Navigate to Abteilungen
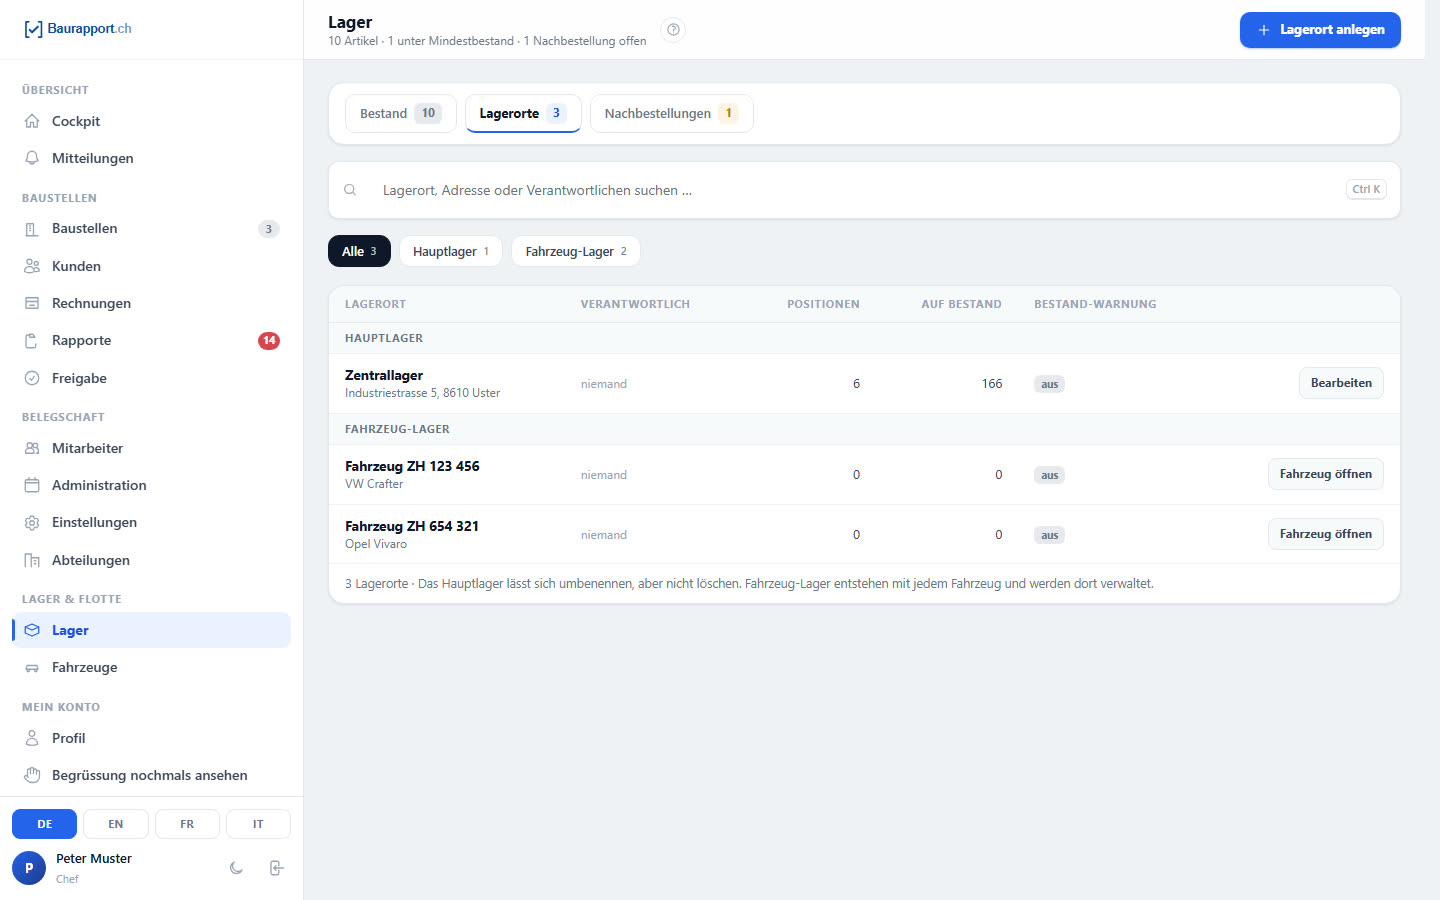1440x900 pixels. [151, 560]
